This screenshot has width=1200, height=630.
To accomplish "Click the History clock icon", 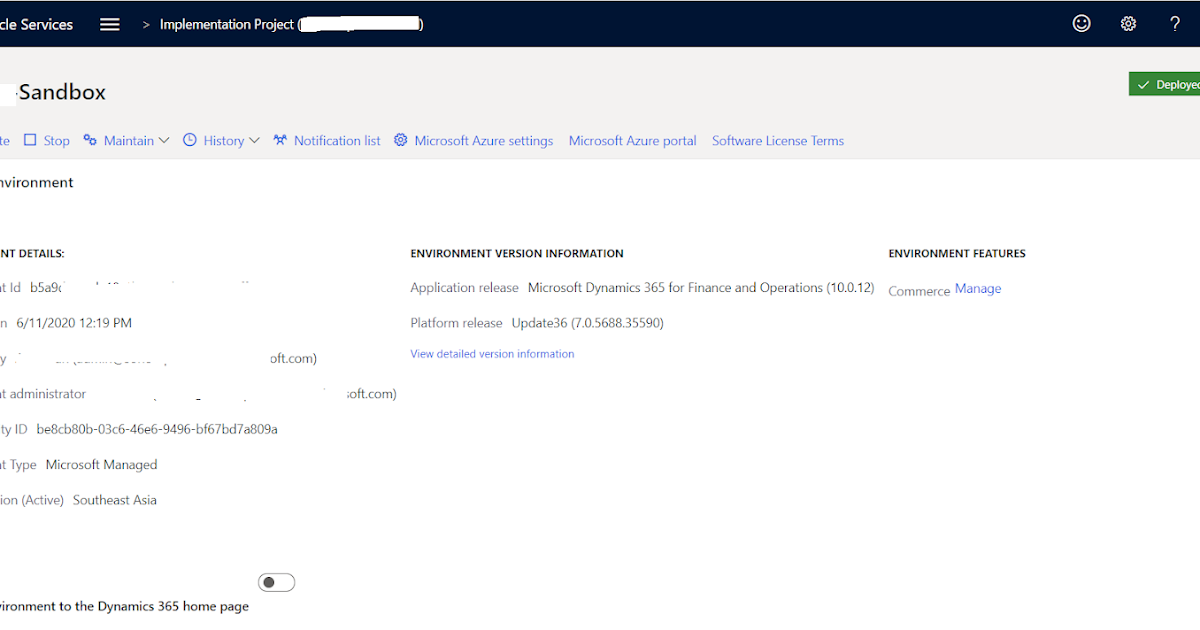I will (x=189, y=140).
